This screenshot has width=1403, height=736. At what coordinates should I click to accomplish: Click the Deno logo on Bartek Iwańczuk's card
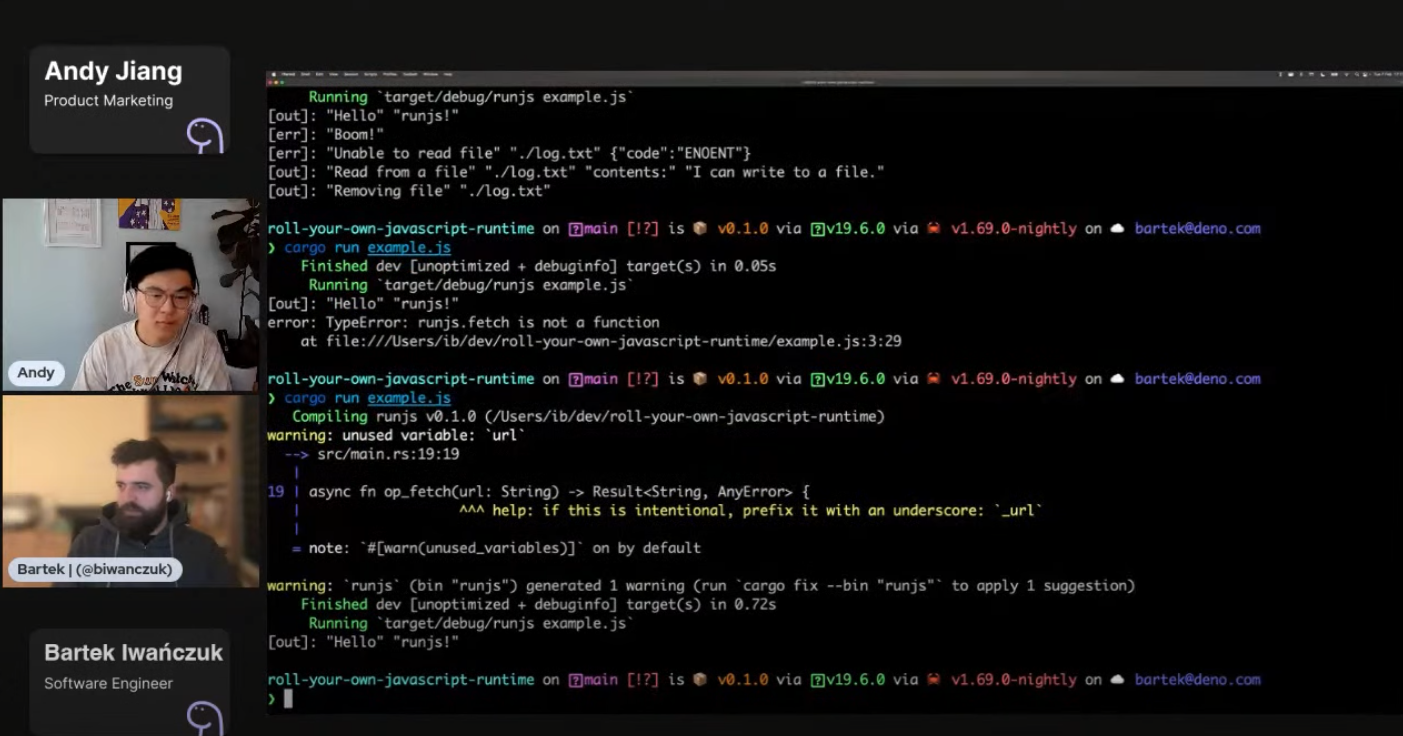pyautogui.click(x=205, y=716)
